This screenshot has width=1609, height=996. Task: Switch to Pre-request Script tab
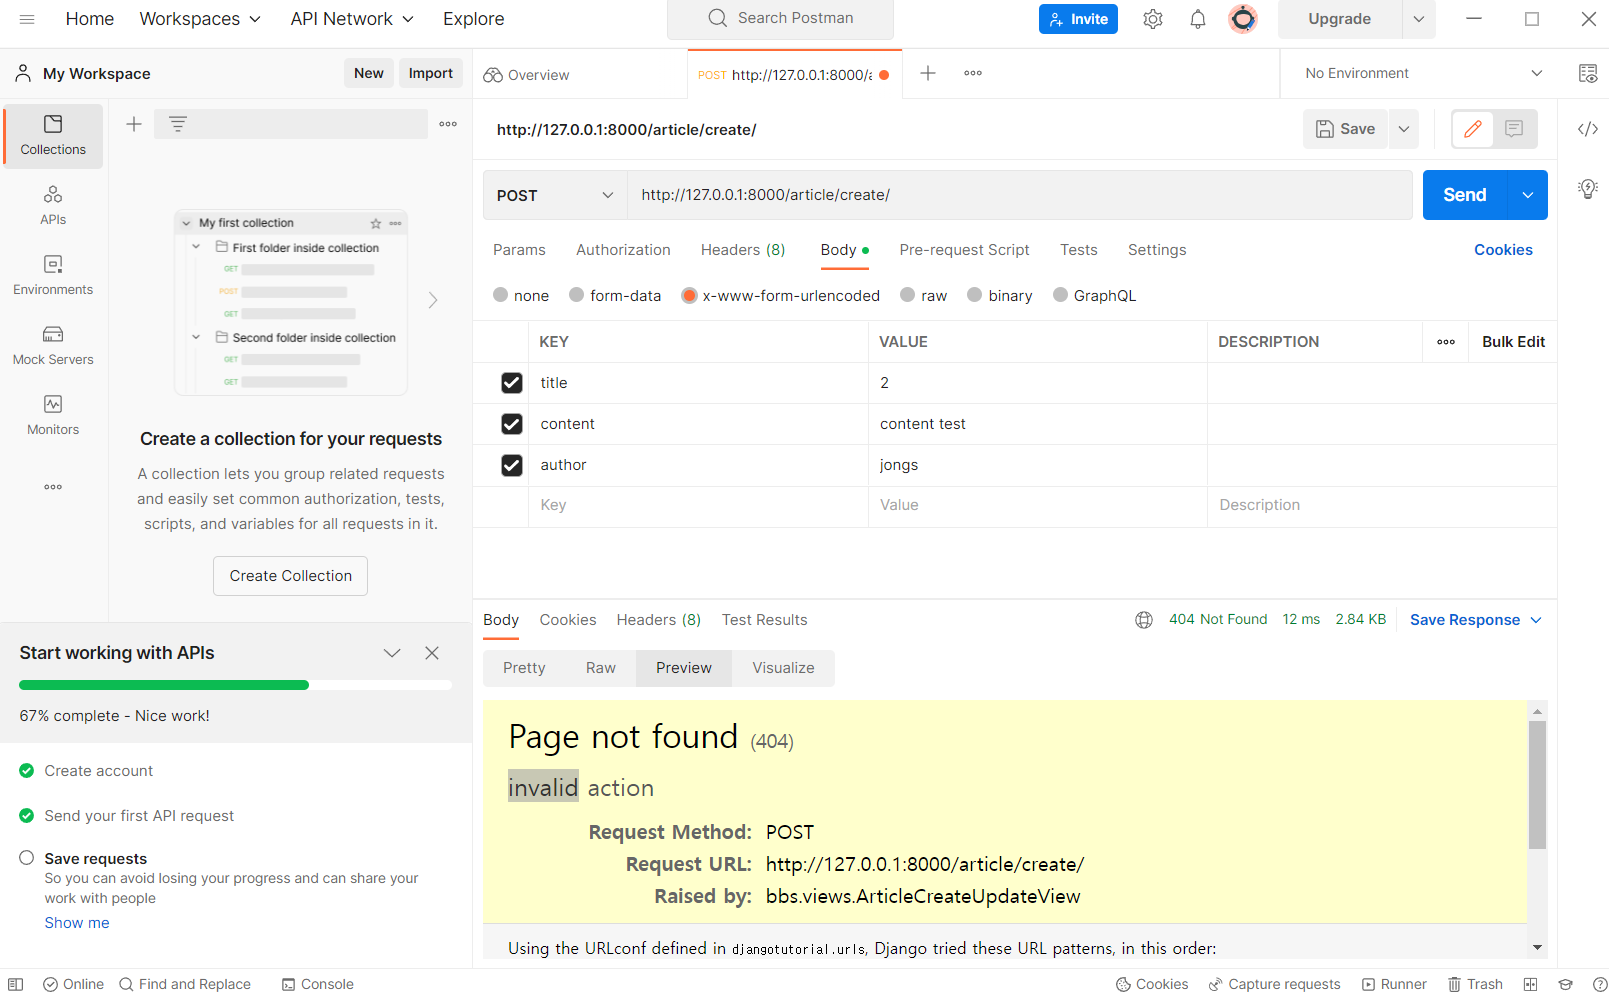[964, 250]
